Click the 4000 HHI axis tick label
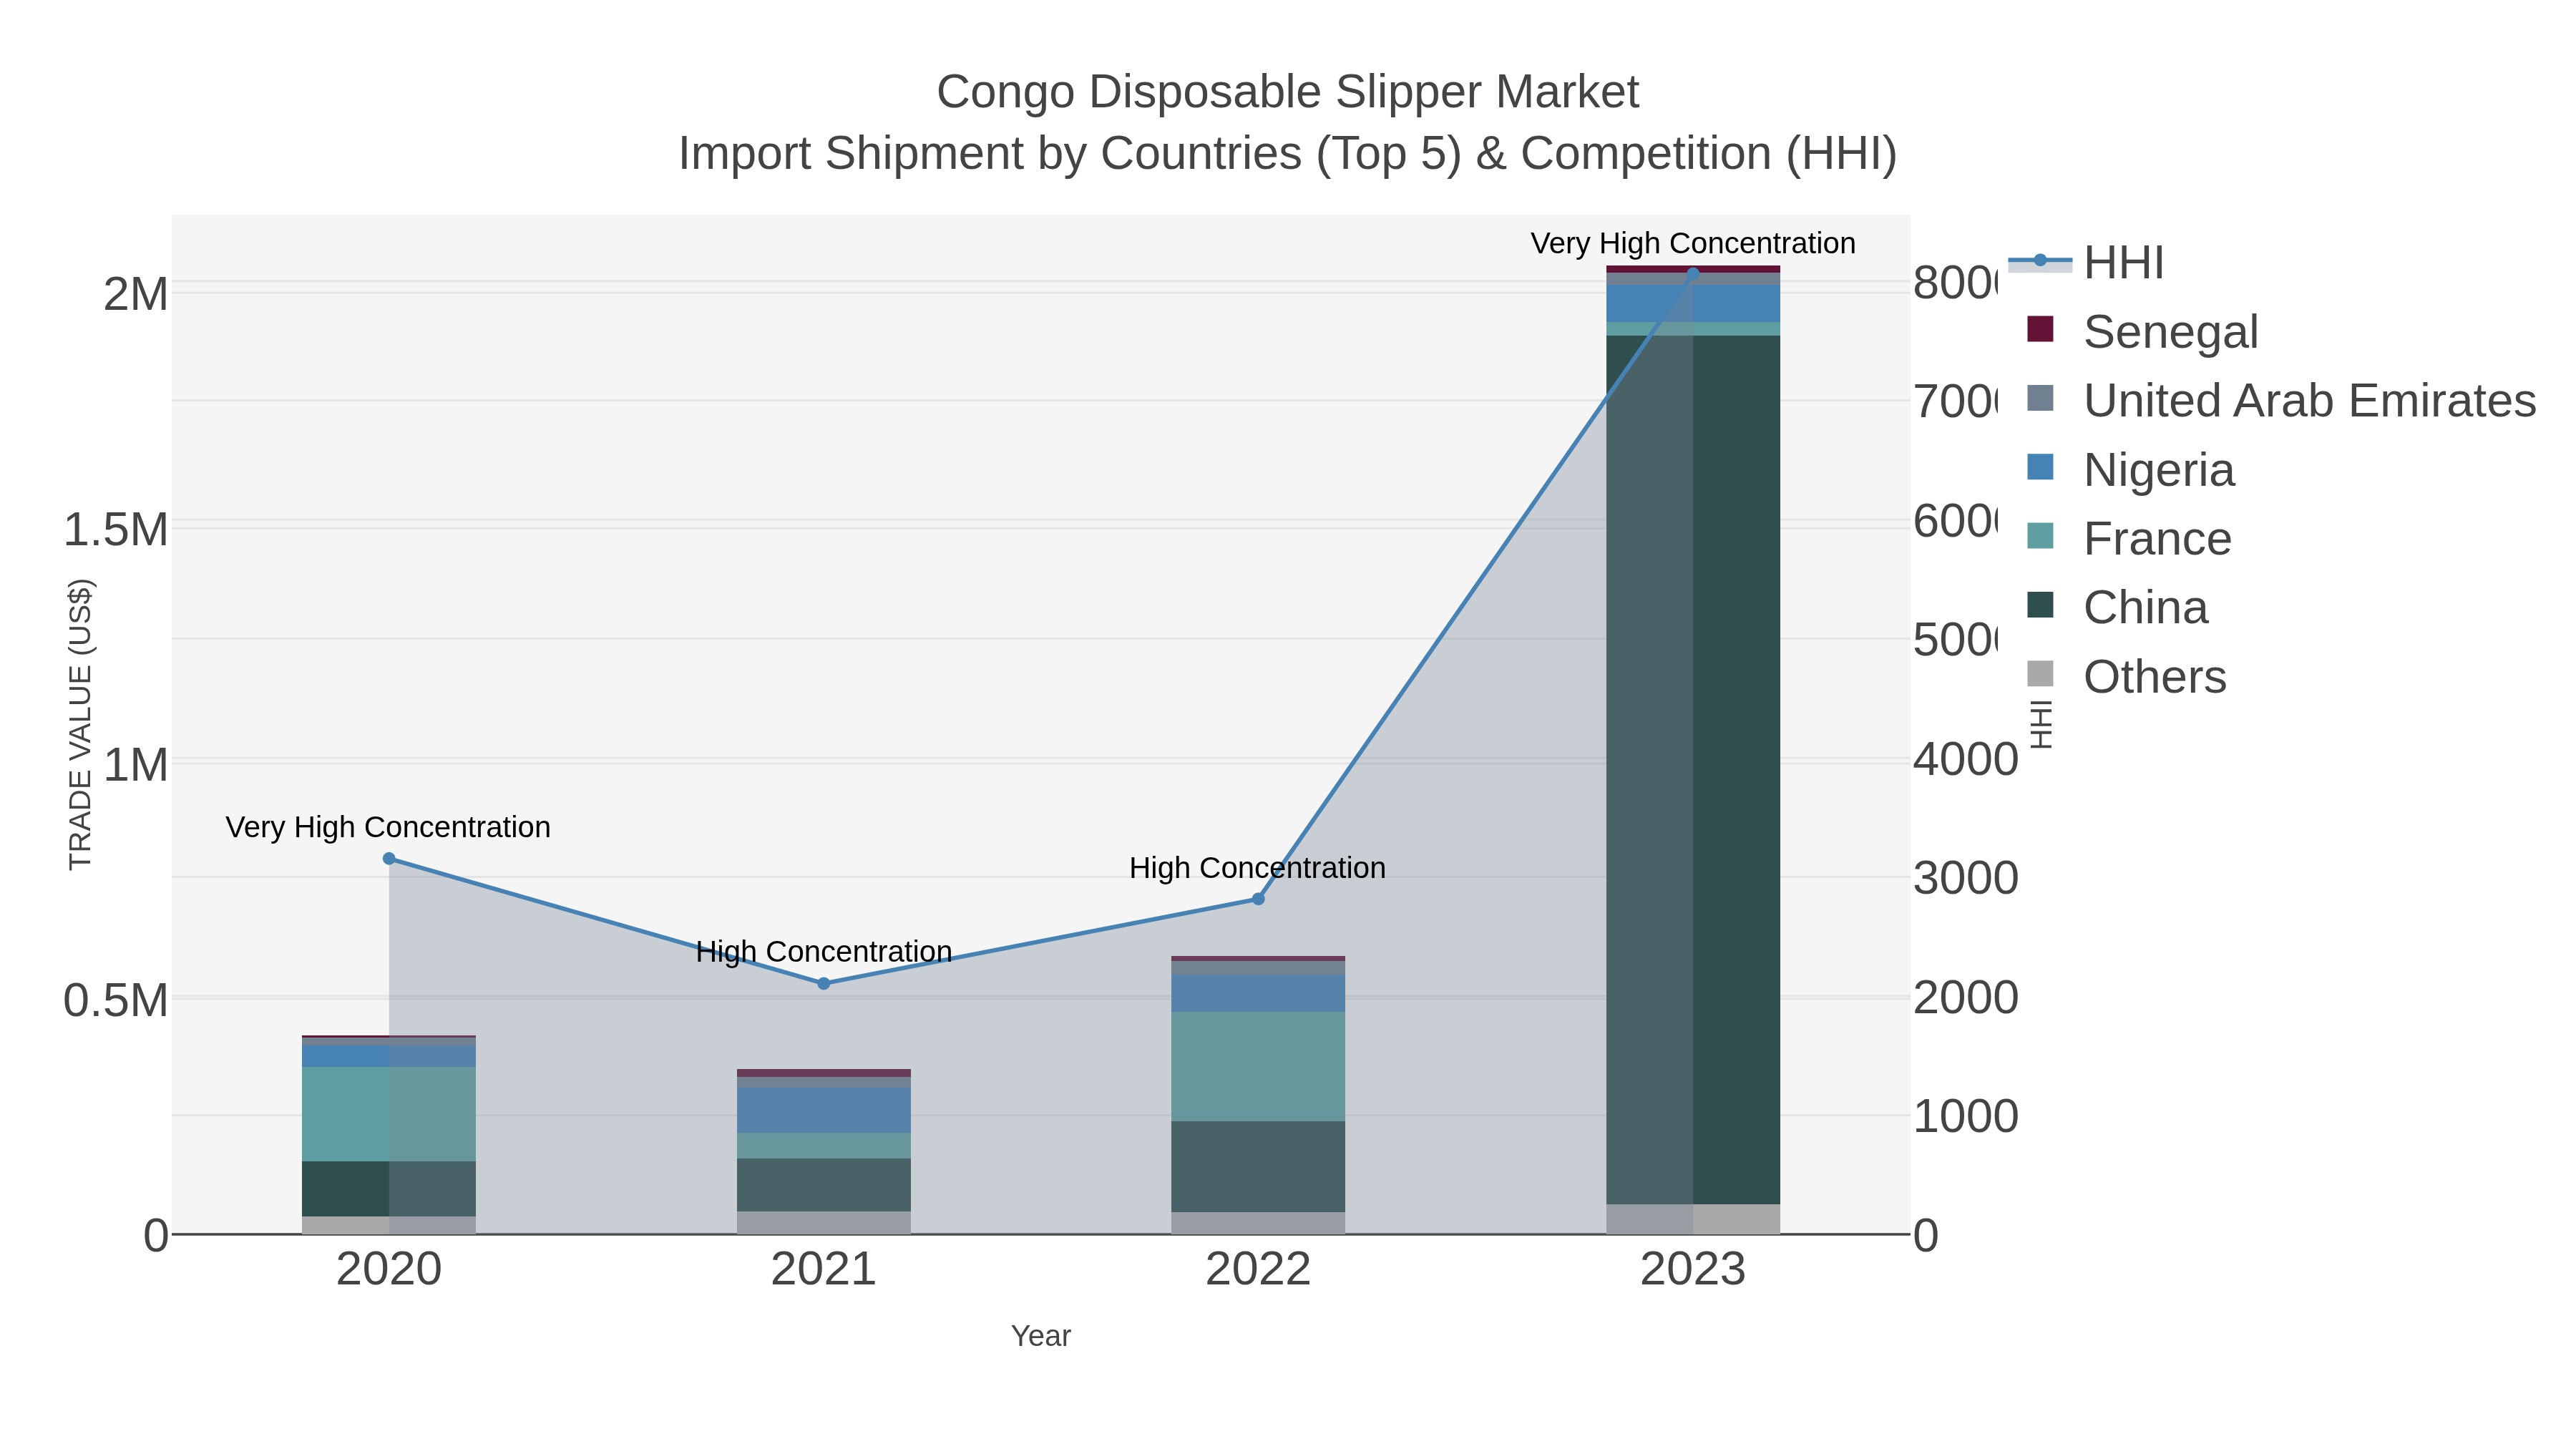 [1966, 759]
